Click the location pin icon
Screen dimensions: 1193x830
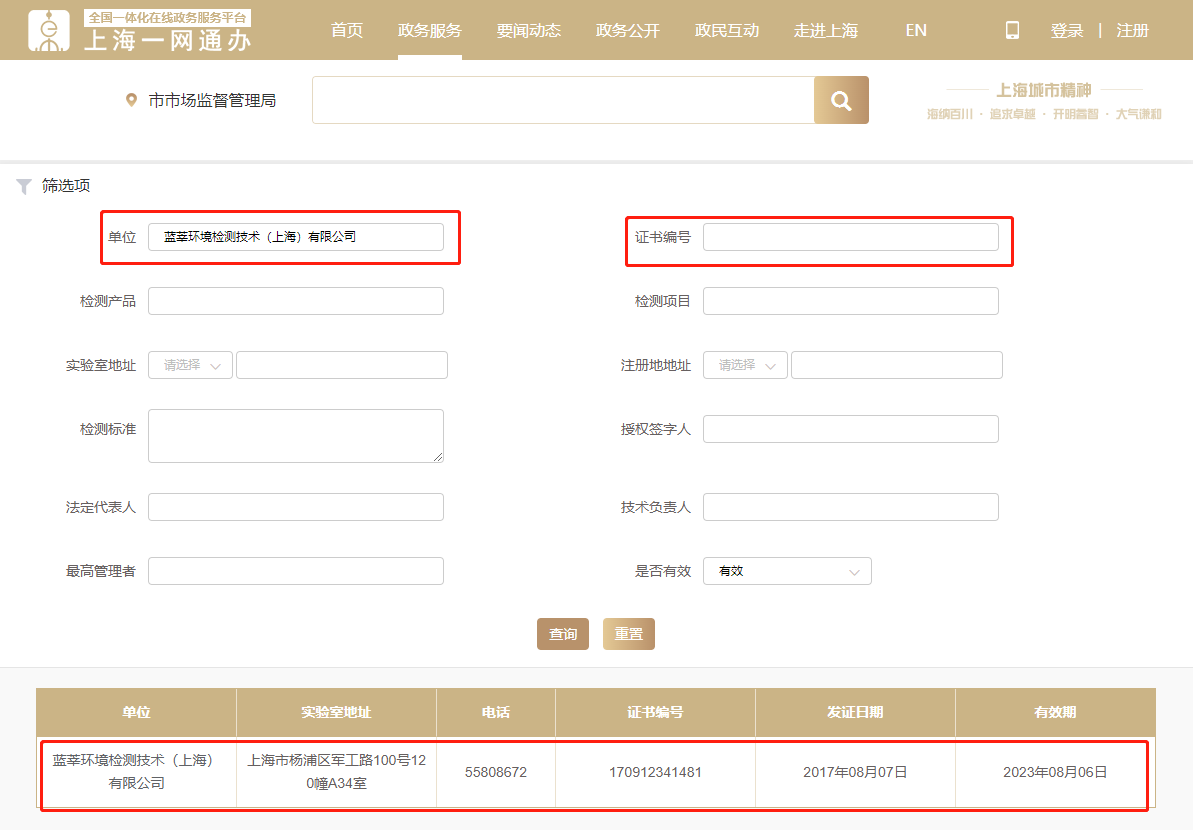(x=131, y=100)
